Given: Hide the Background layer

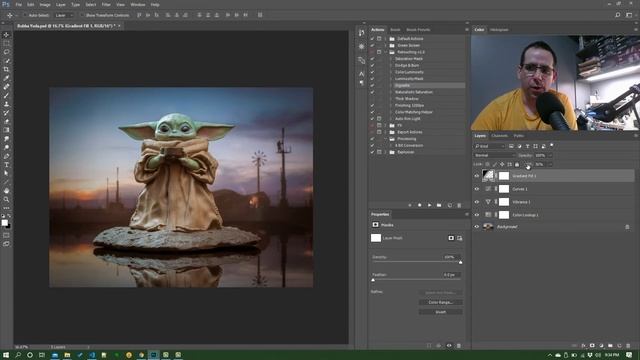Looking at the screenshot, I should tap(476, 227).
